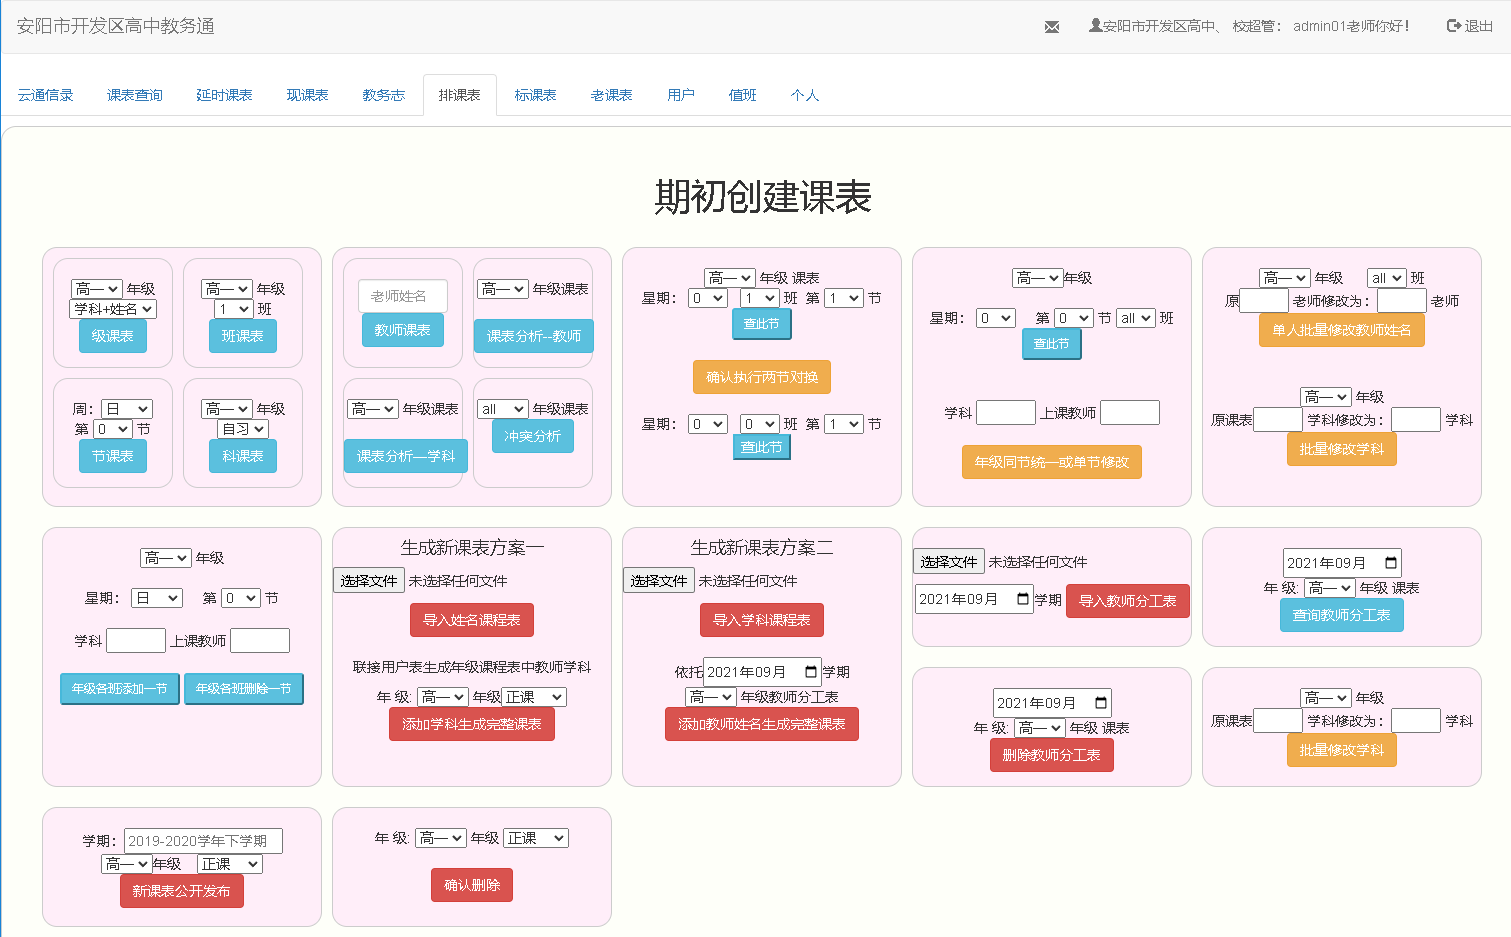The image size is (1511, 937).
Task: Open 正课 dropdown above 添加学科生成完整课表
Action: coord(534,697)
